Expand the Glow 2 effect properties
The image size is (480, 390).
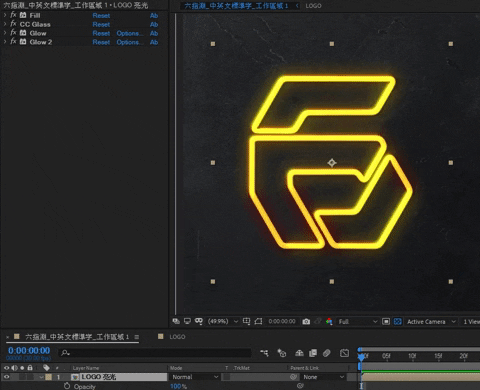click(x=5, y=42)
